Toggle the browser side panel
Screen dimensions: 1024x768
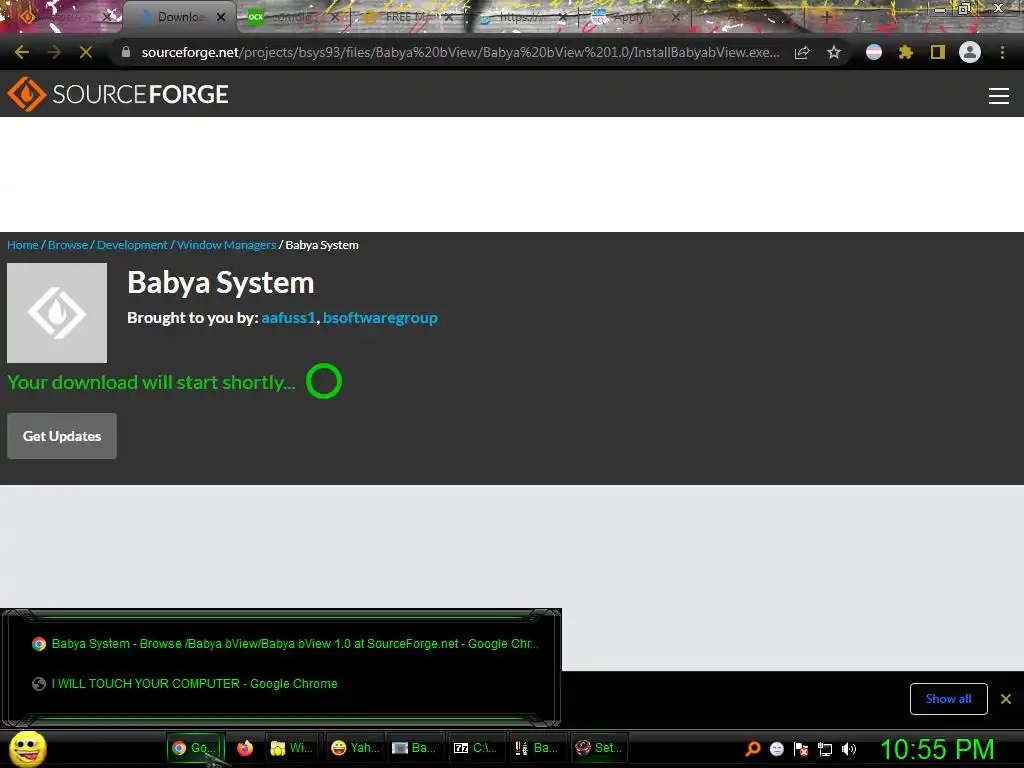pos(938,52)
